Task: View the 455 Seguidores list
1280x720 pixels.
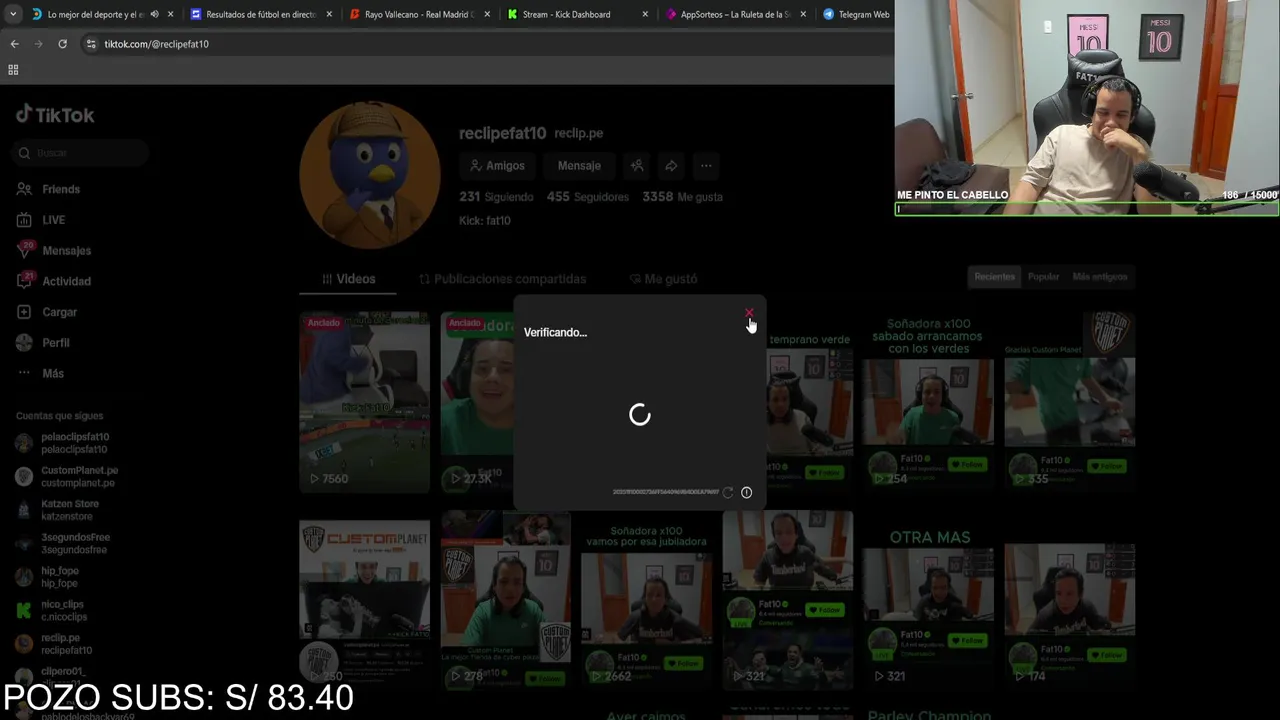Action: [x=588, y=197]
